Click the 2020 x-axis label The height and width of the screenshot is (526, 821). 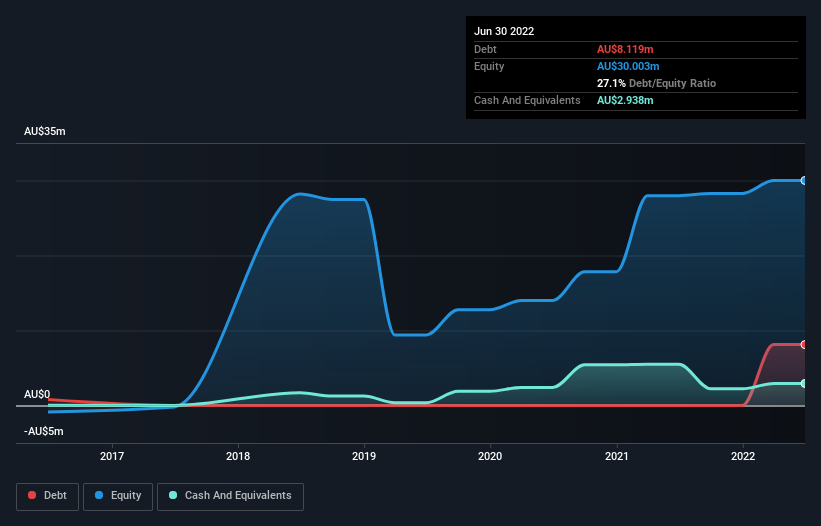[x=490, y=456]
